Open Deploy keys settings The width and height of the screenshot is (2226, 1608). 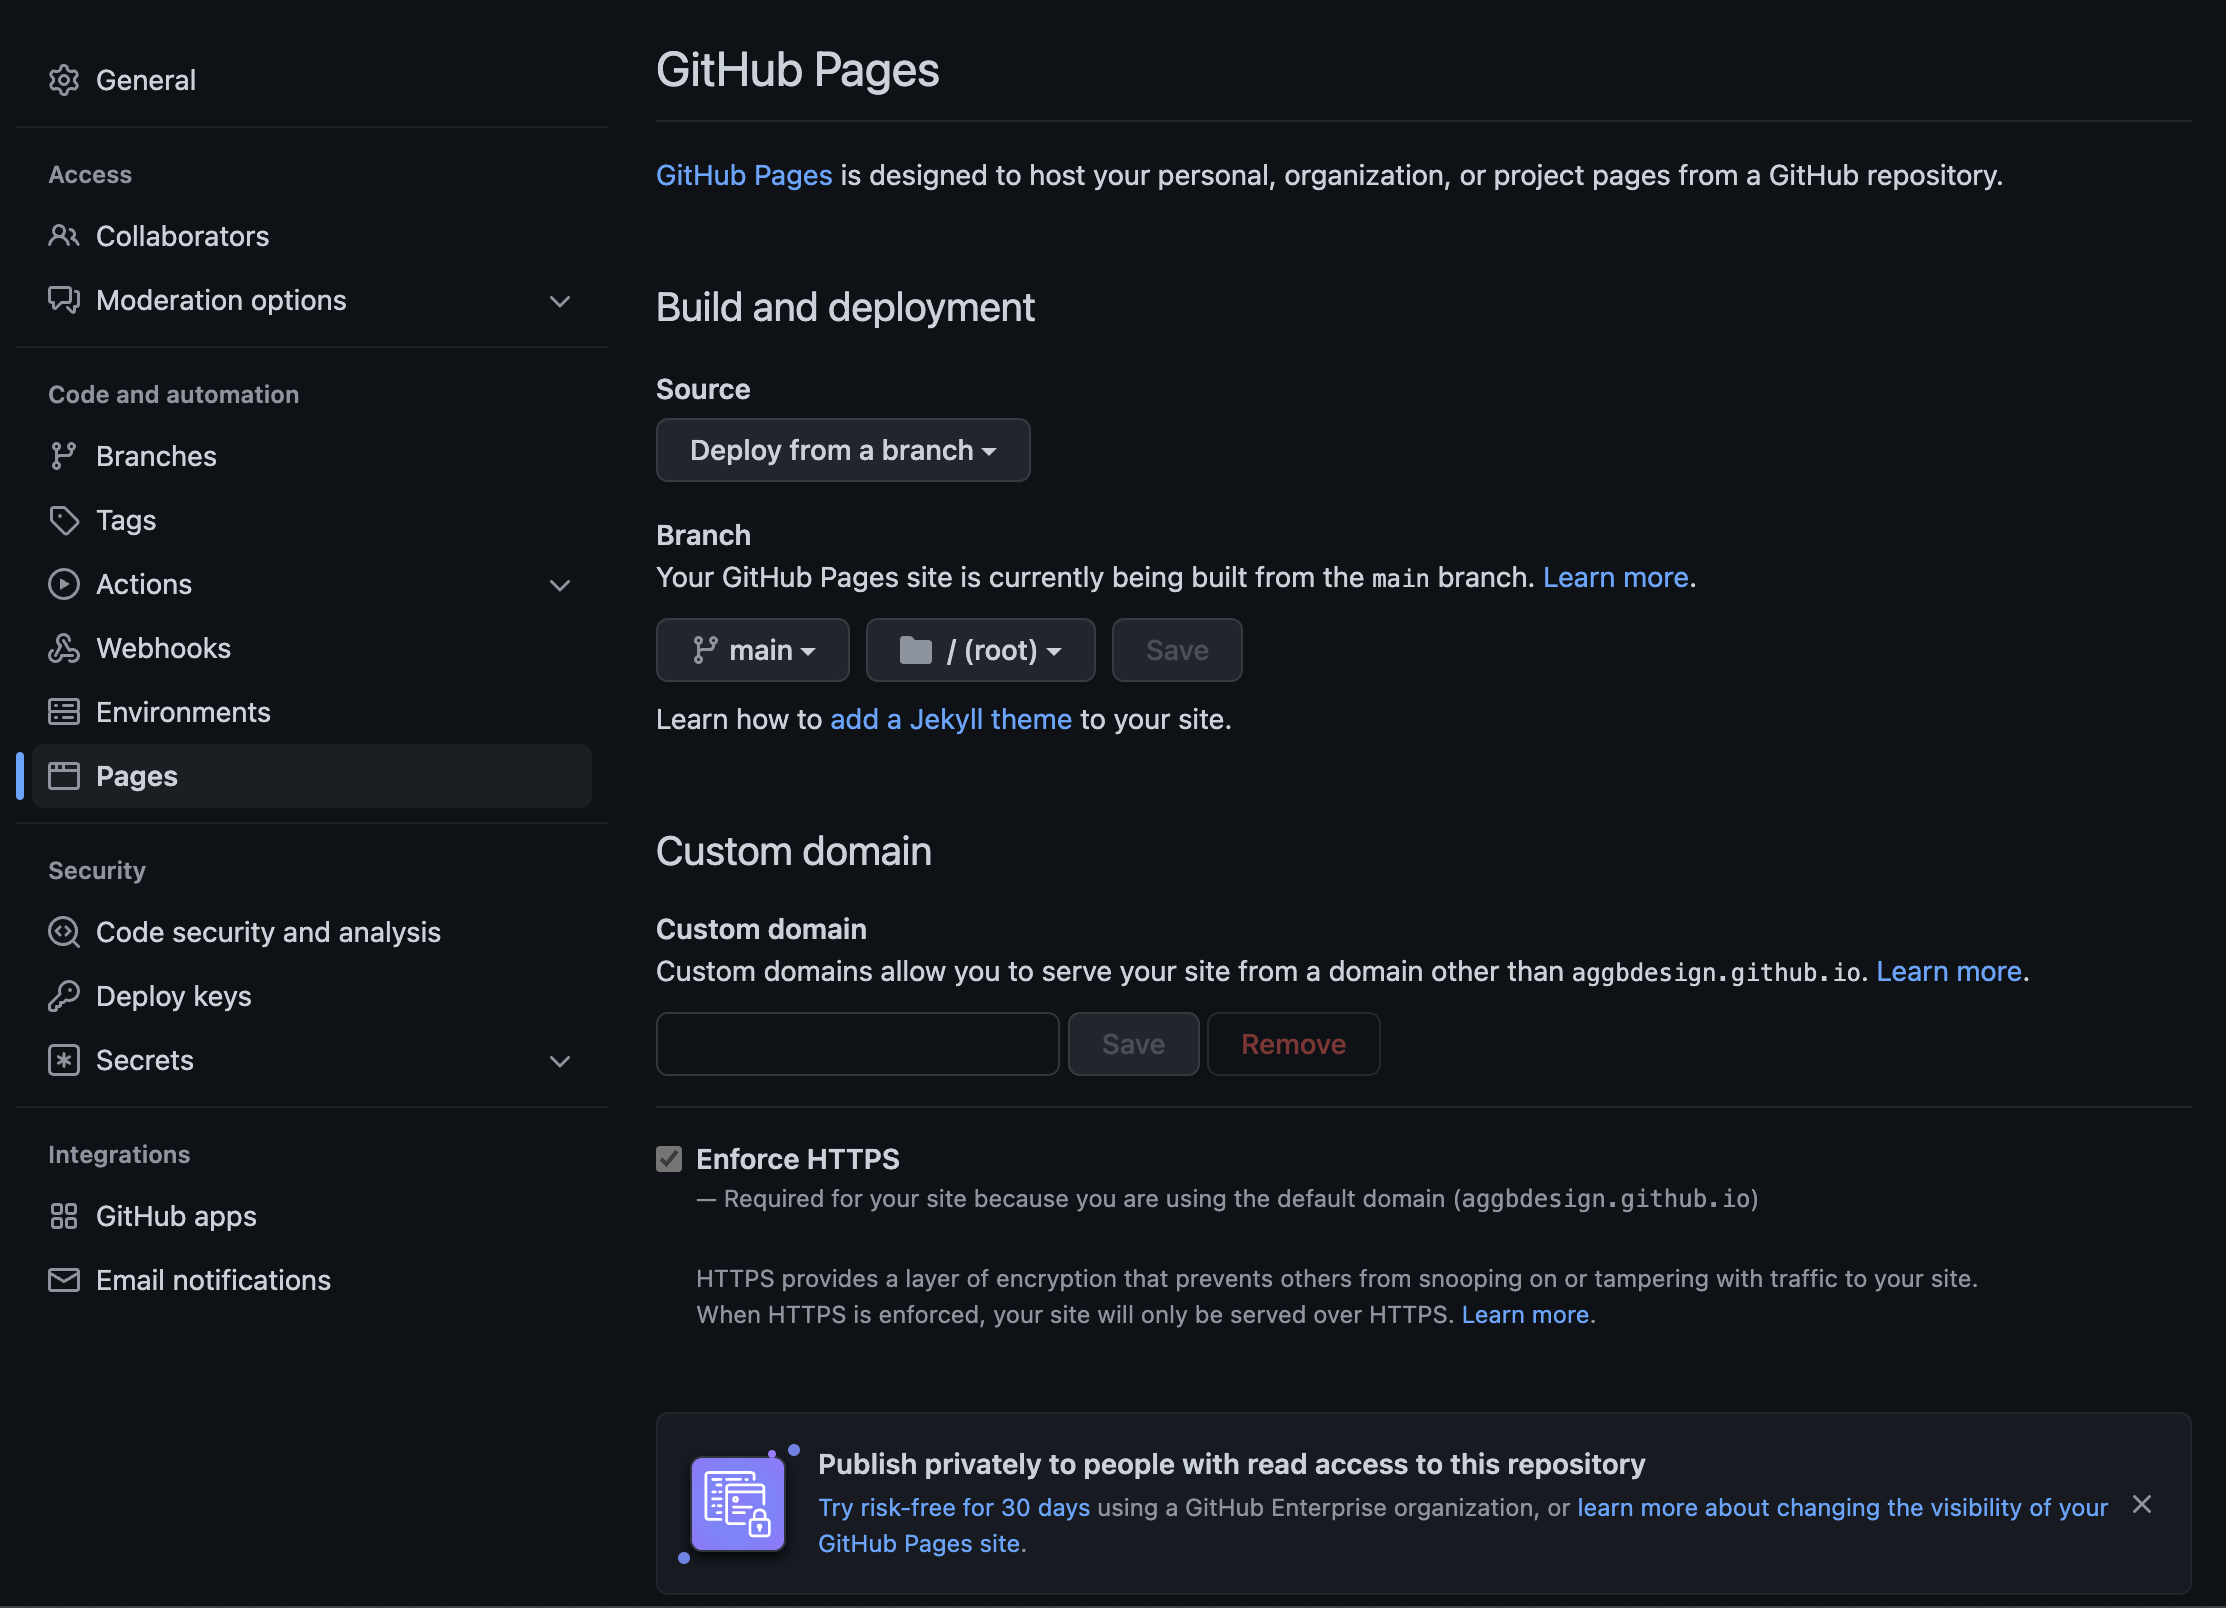tap(312, 996)
